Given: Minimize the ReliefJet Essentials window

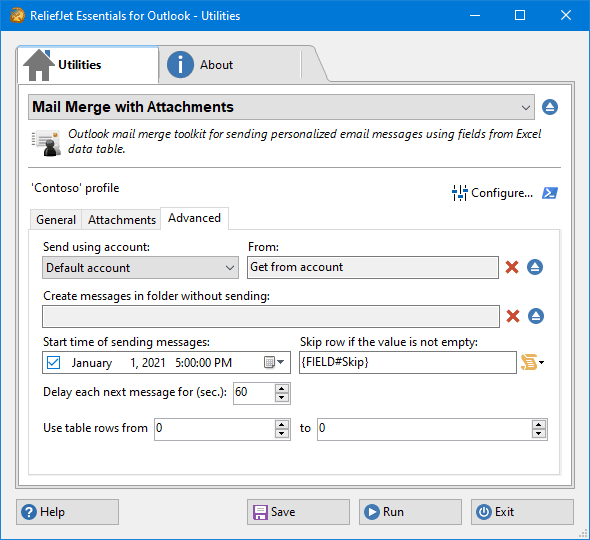Looking at the screenshot, I should tap(475, 15).
